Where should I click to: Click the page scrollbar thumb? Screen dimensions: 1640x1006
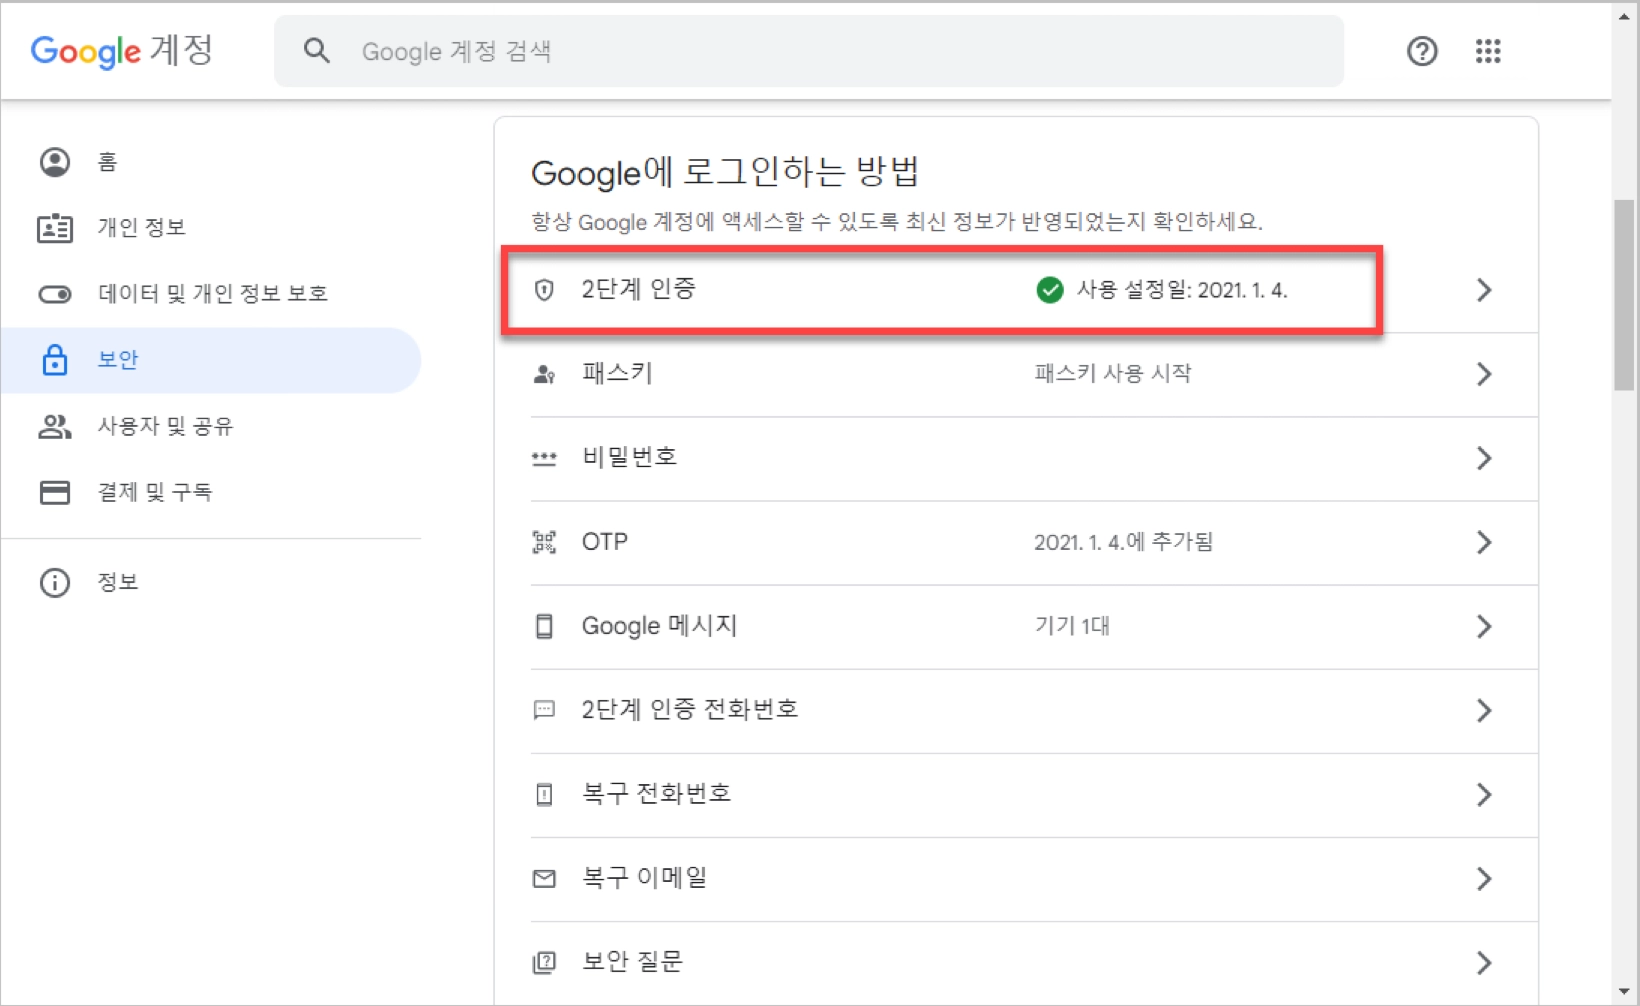1624,295
